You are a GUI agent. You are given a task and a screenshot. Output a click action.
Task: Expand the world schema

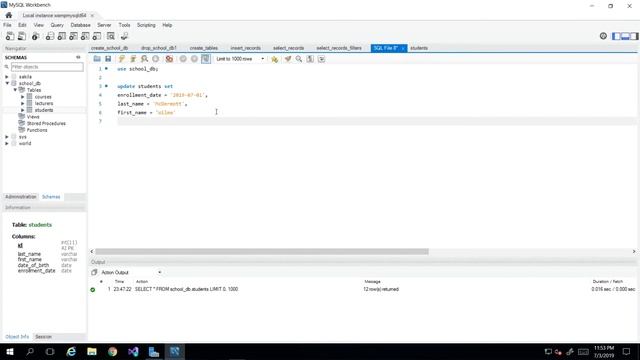click(x=7, y=143)
